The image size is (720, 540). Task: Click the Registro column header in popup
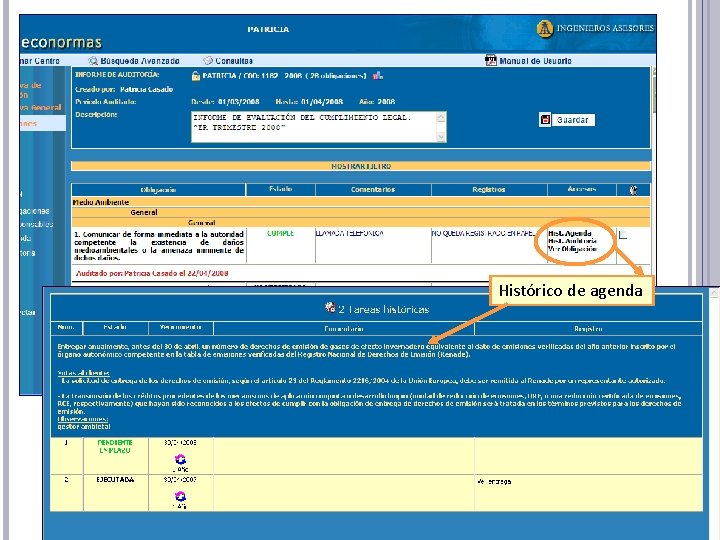588,328
